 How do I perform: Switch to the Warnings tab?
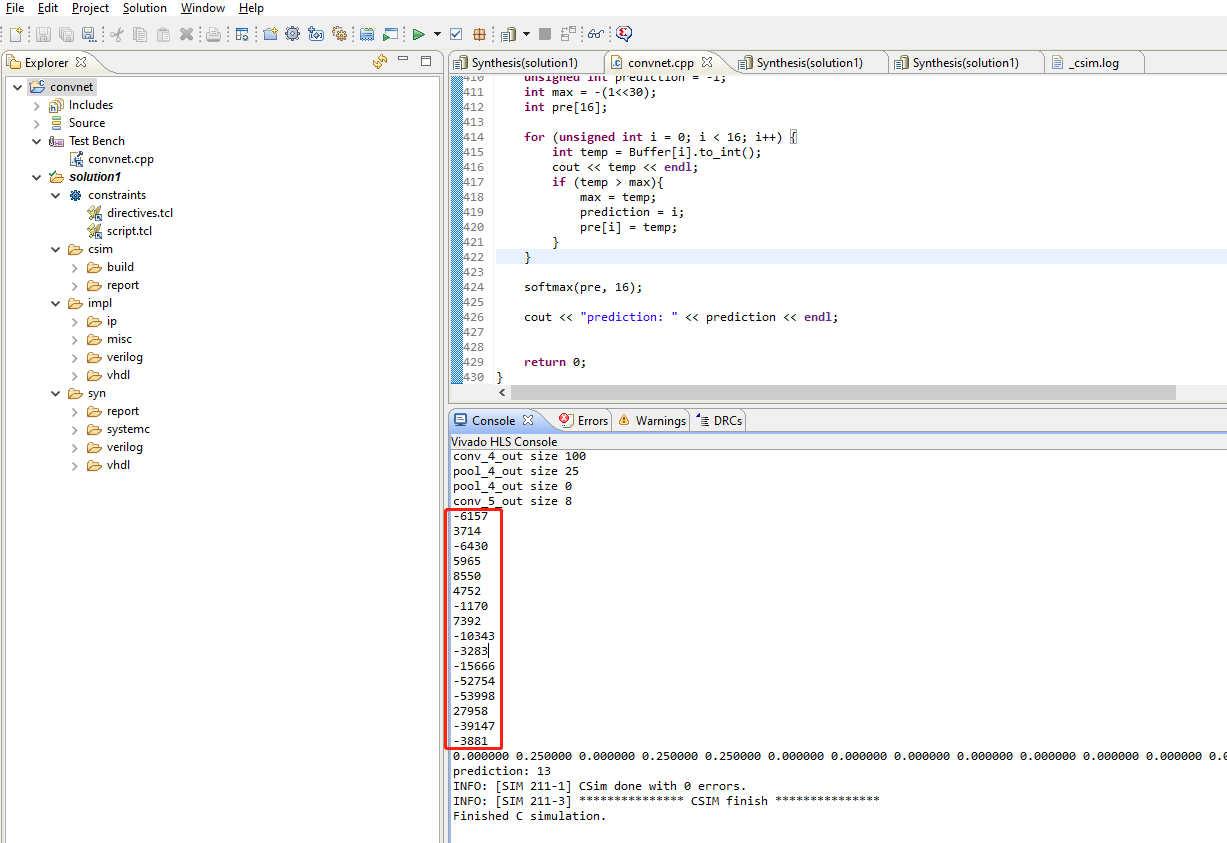click(659, 420)
